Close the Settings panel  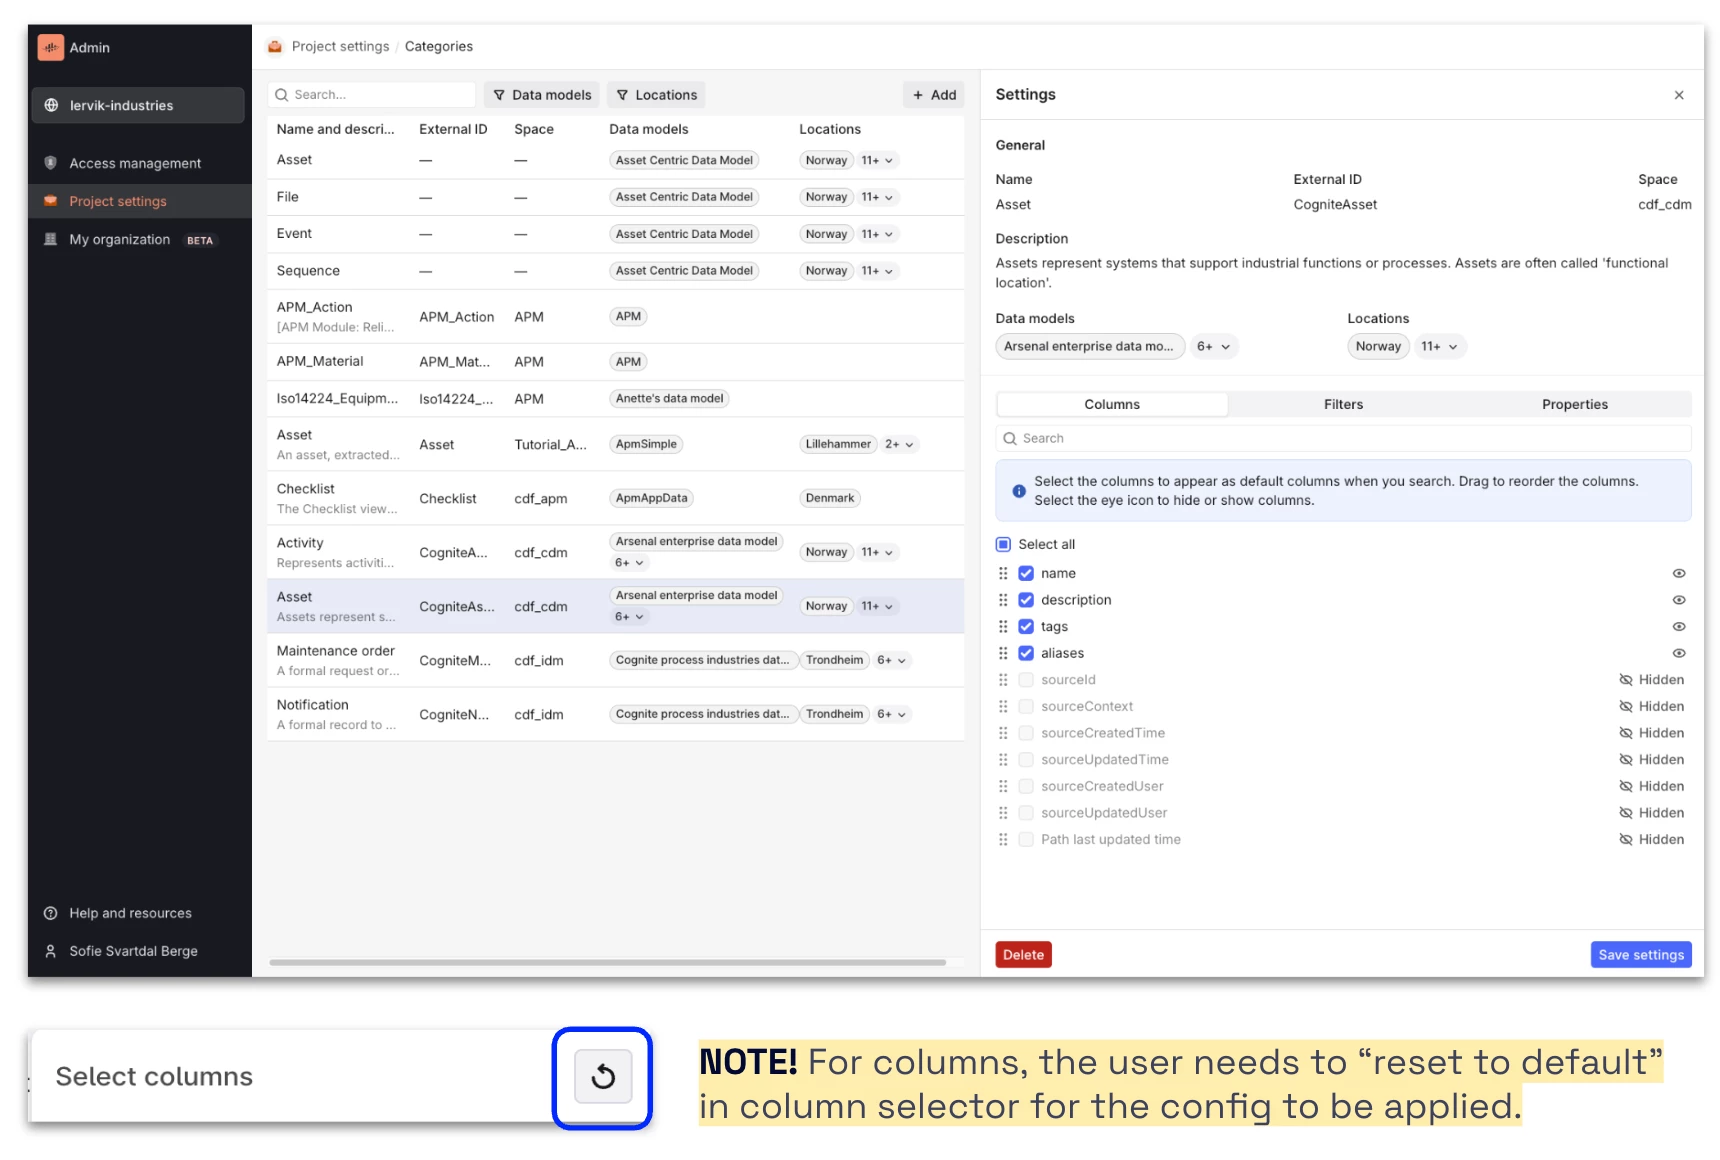[1679, 95]
